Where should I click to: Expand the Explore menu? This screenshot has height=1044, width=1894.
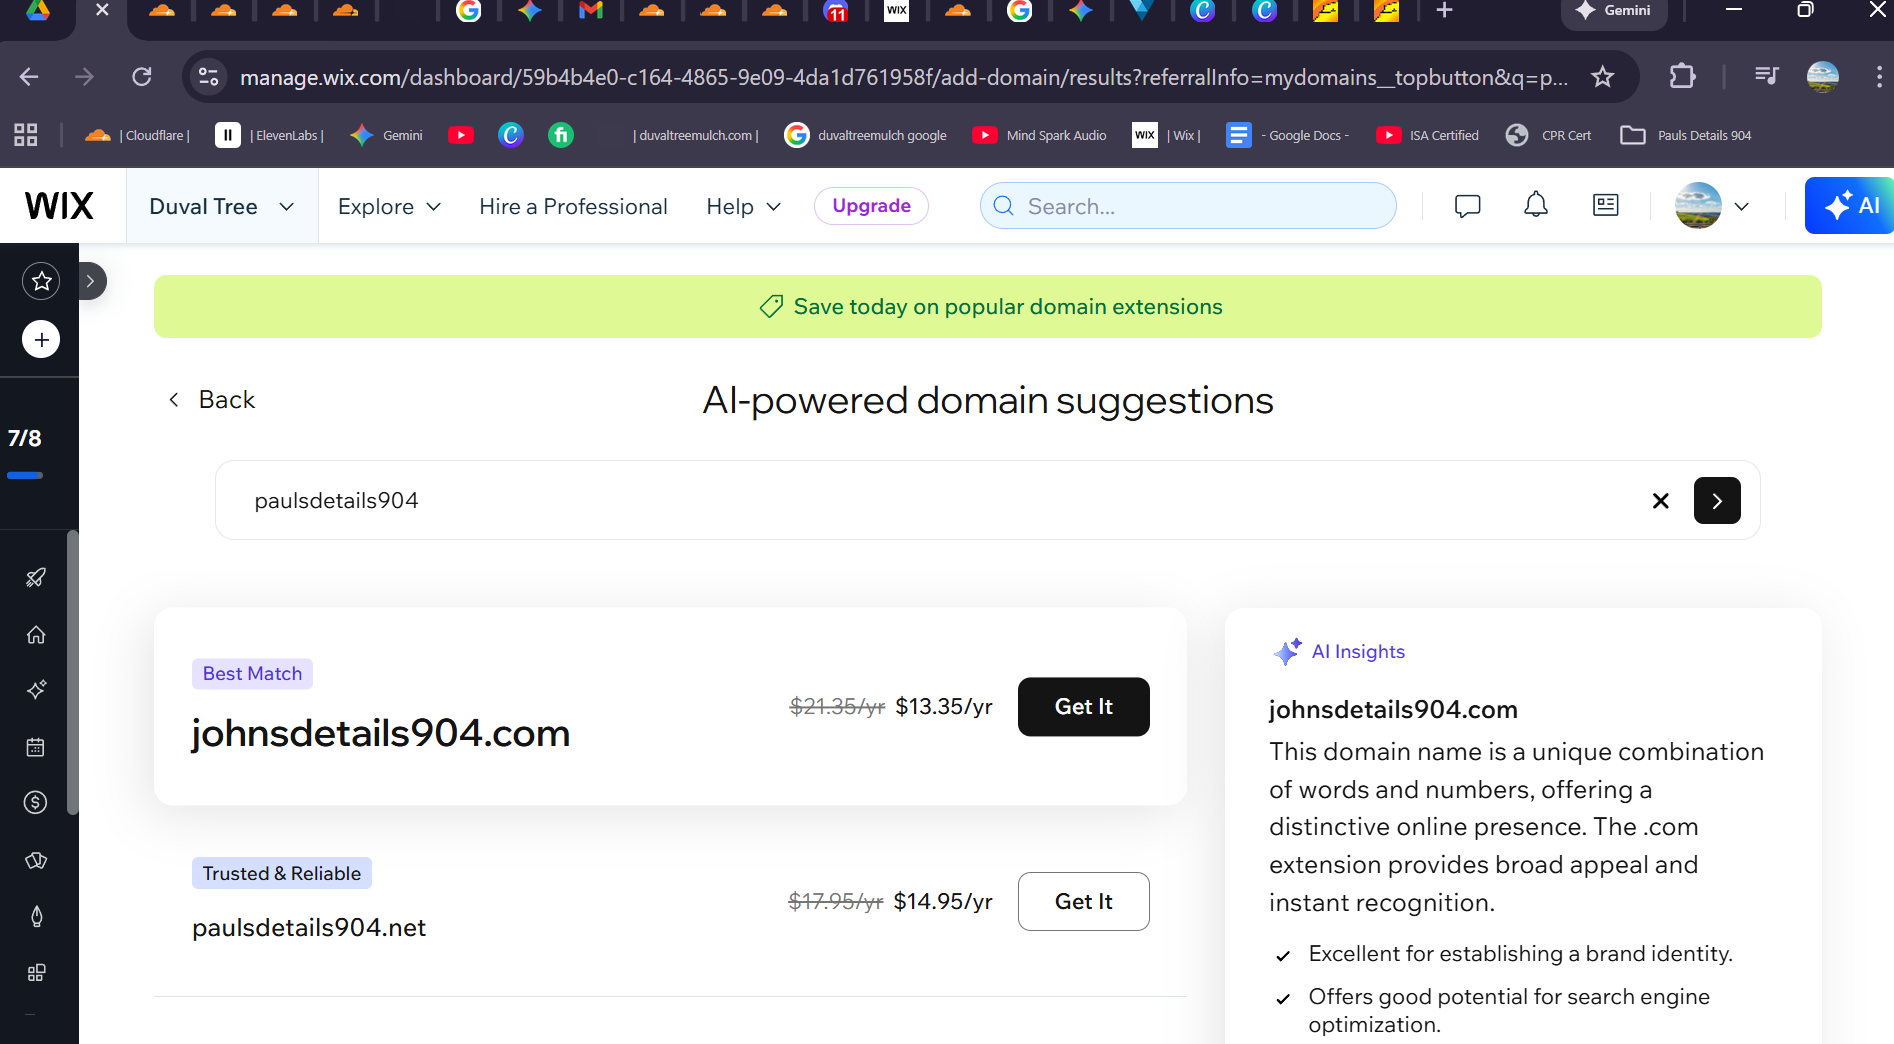pyautogui.click(x=389, y=206)
